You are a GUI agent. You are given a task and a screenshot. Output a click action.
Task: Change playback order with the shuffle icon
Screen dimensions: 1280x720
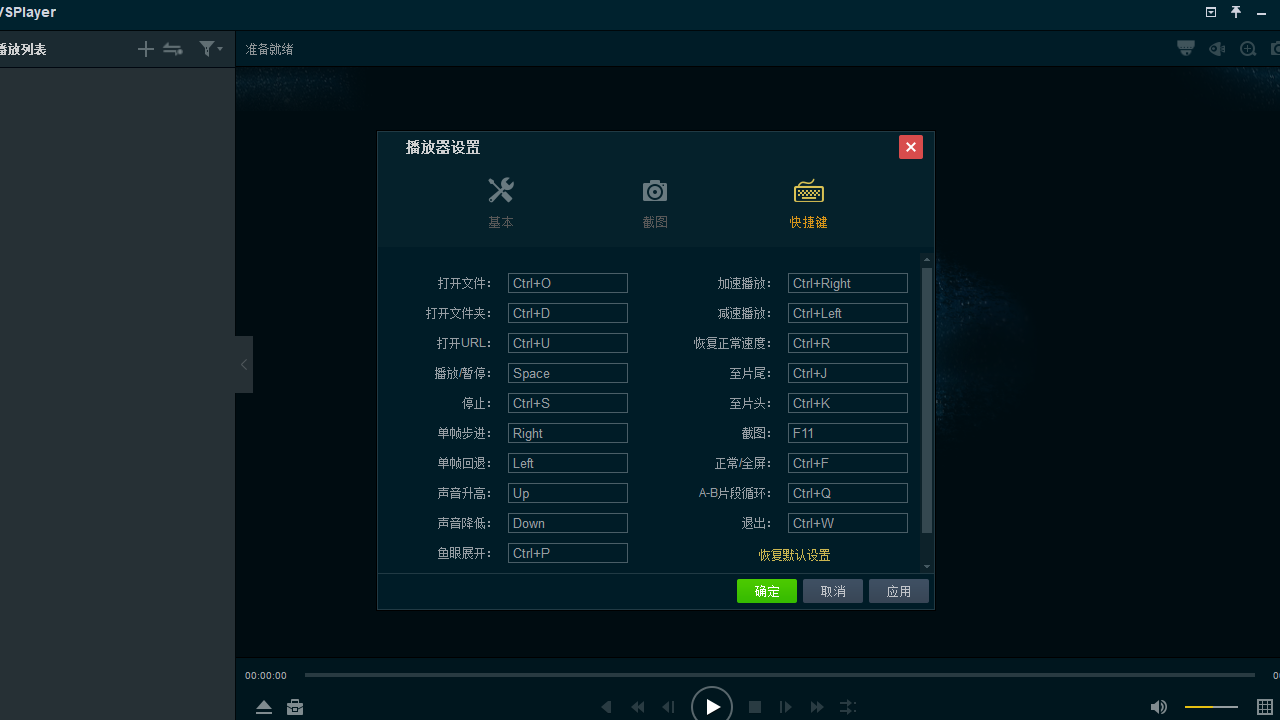848,707
